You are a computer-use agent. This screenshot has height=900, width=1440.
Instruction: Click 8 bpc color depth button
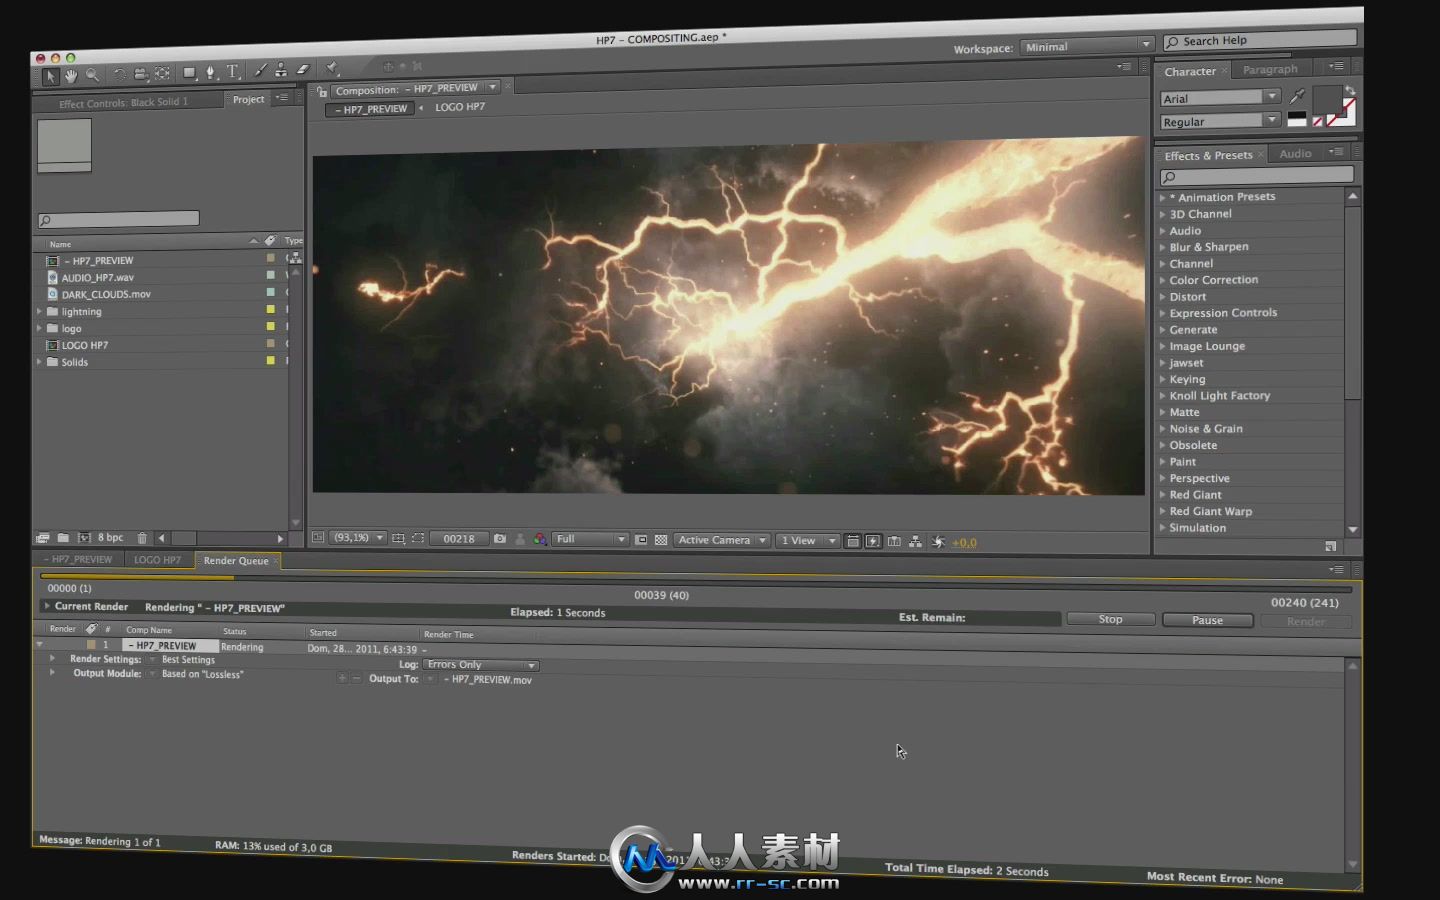[x=110, y=538]
